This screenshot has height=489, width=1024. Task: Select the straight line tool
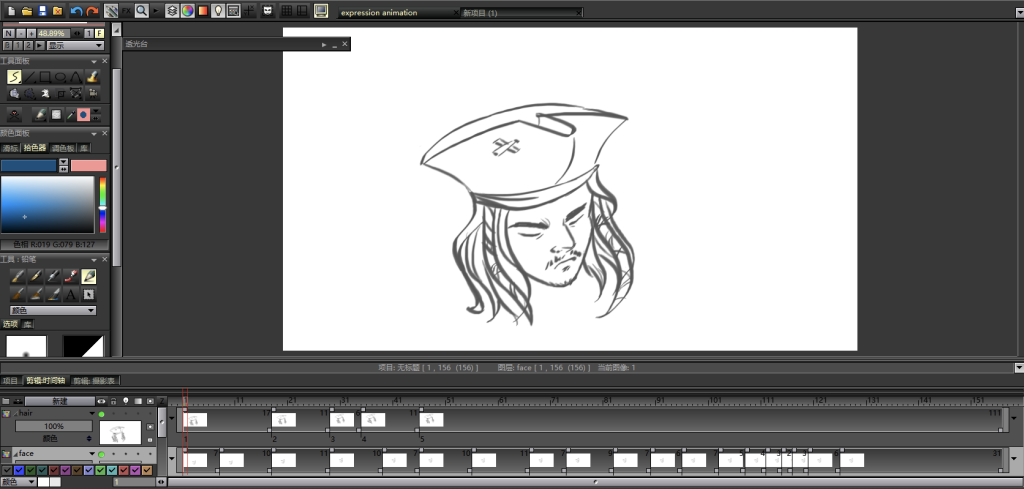(29, 77)
